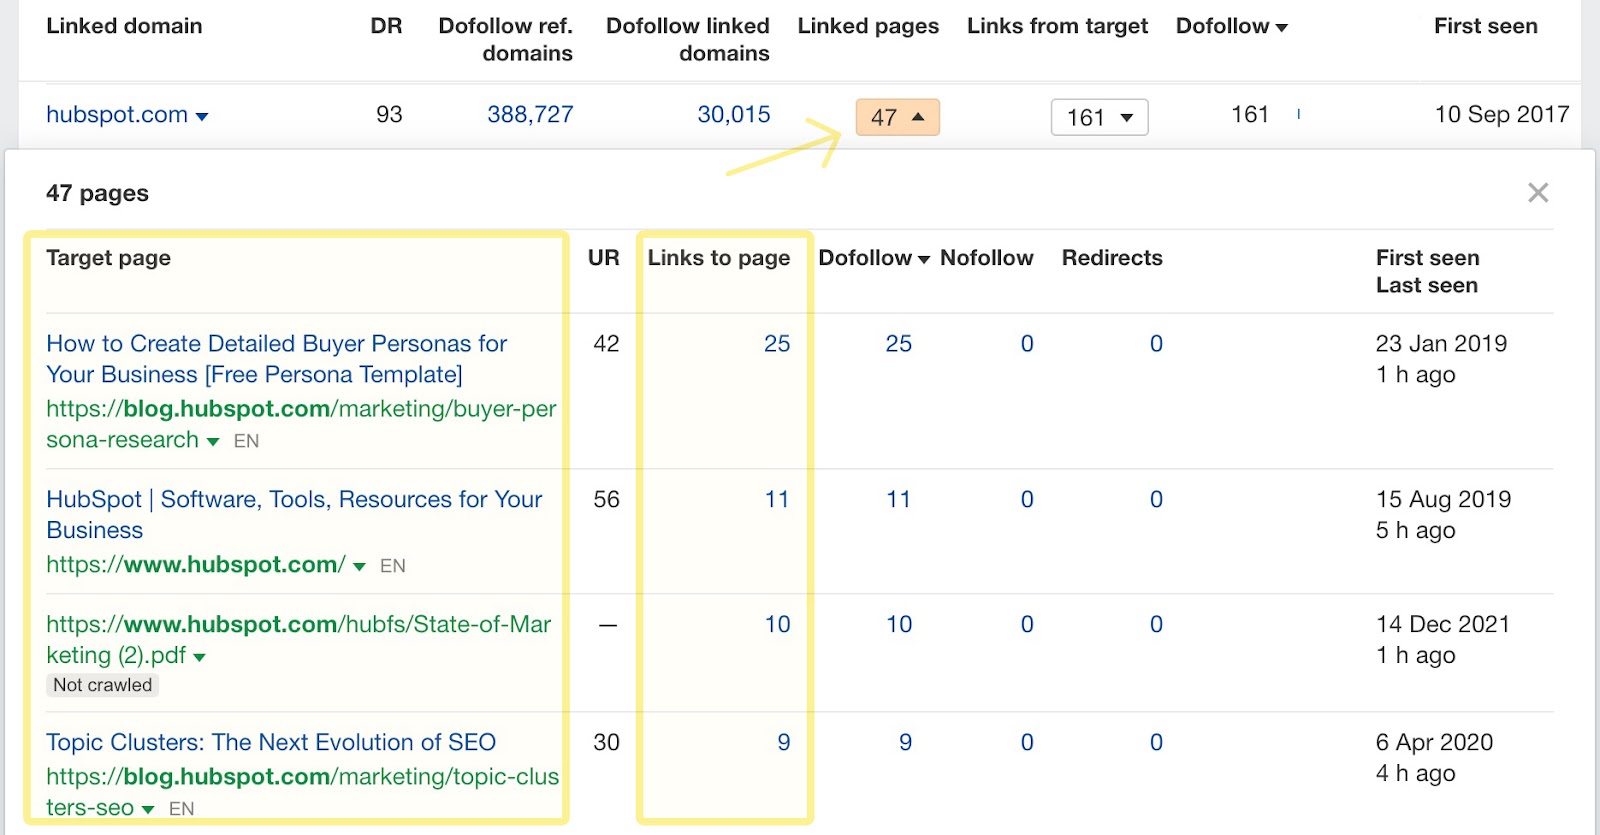This screenshot has width=1600, height=835.
Task: Click the date 6 Apr 2020
Action: point(1434,742)
